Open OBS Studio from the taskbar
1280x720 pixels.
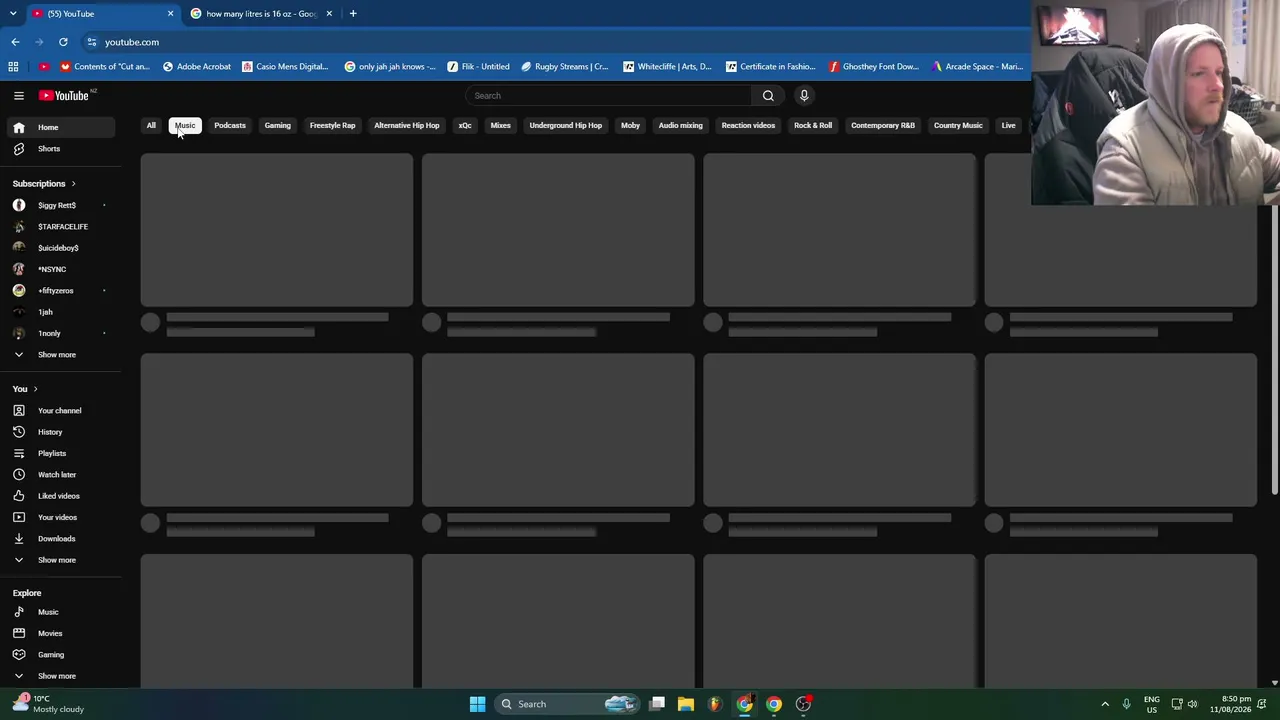[x=803, y=704]
